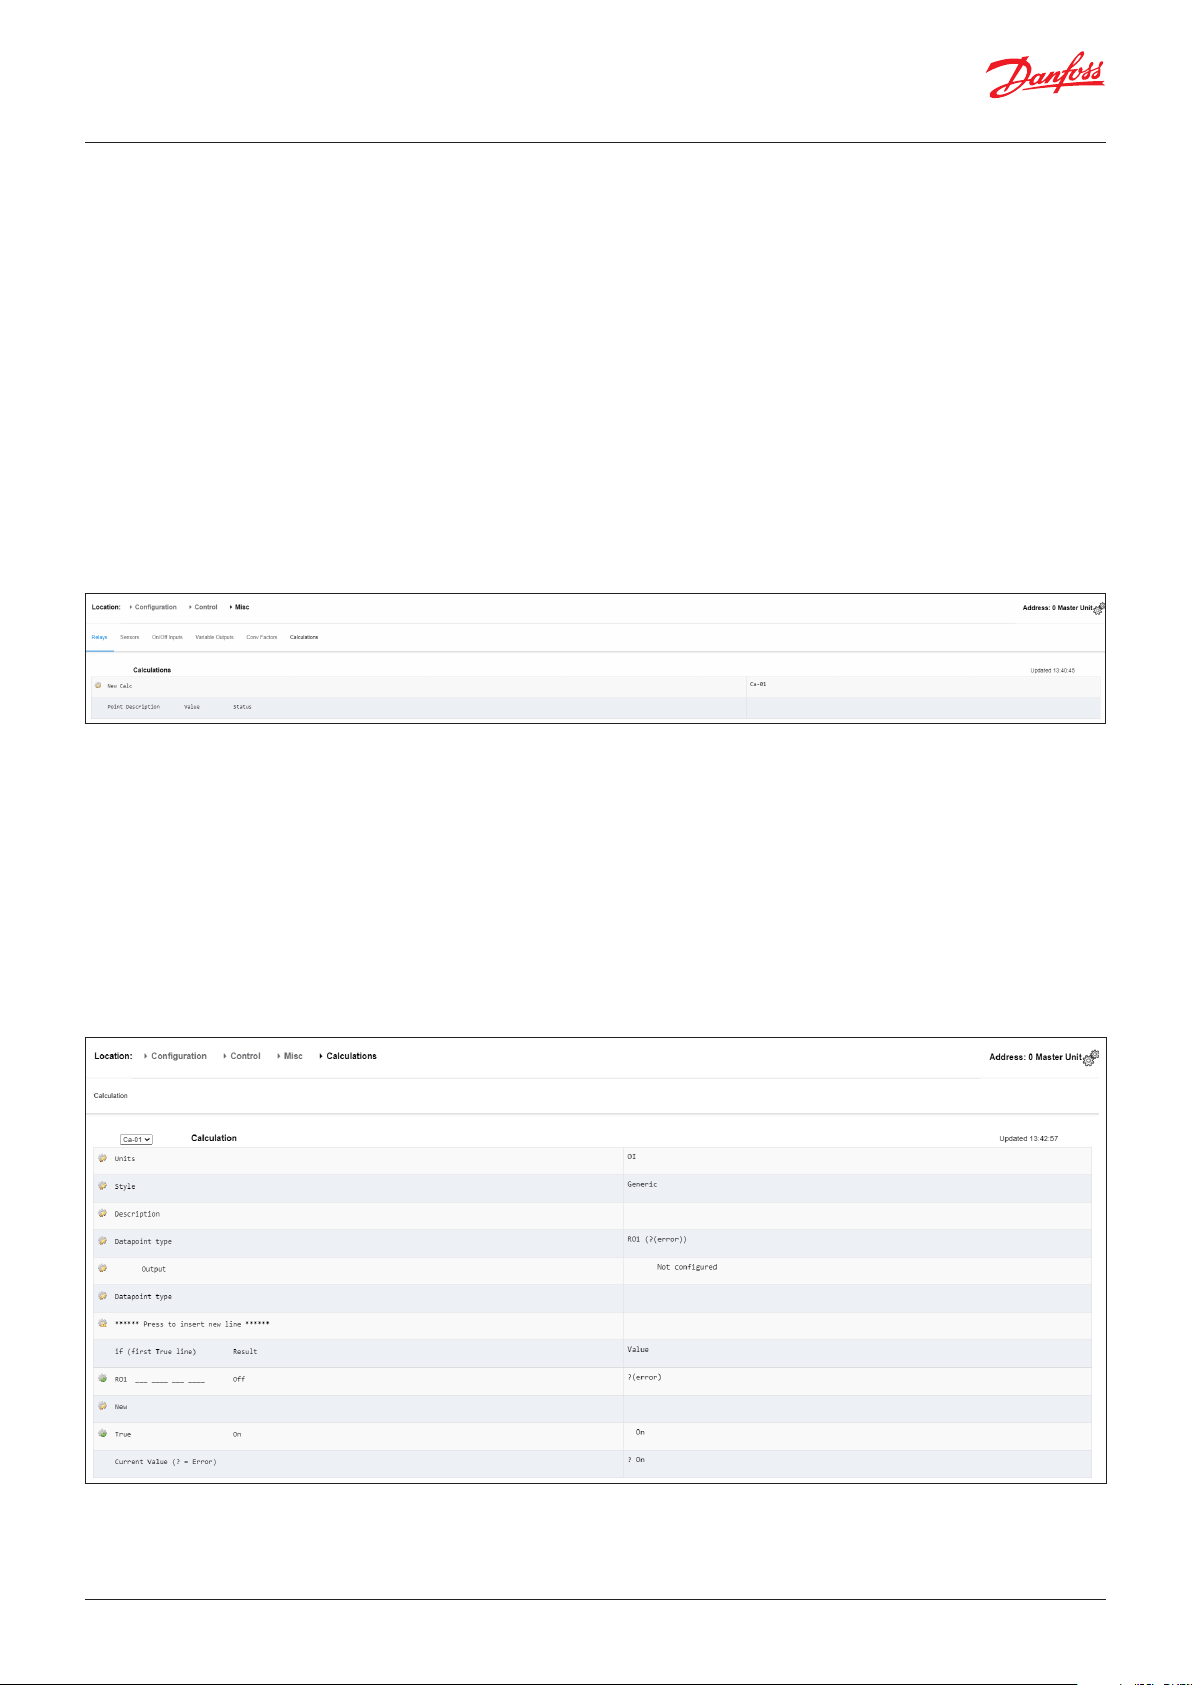Click the gear icon on the Calculations-page address line

click(x=1092, y=1056)
